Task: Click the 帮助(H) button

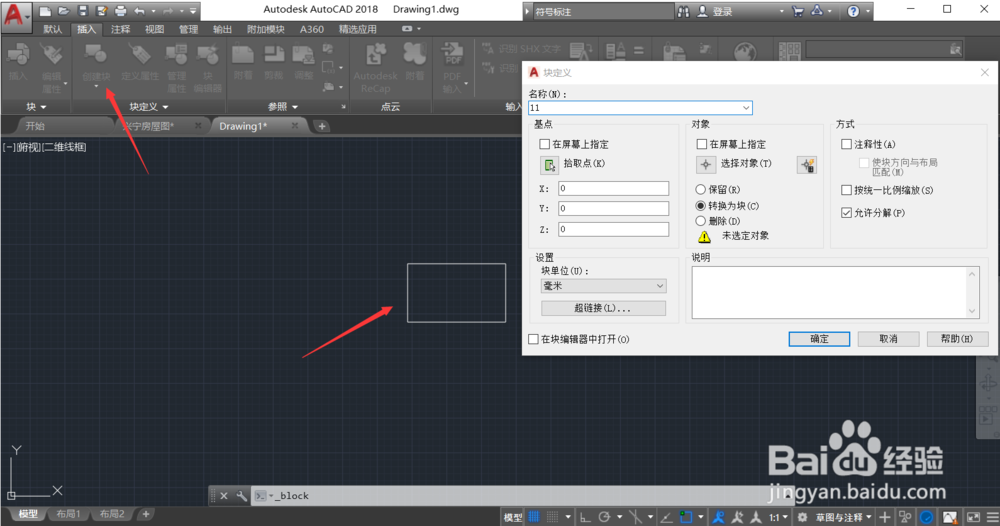Action: (x=957, y=339)
